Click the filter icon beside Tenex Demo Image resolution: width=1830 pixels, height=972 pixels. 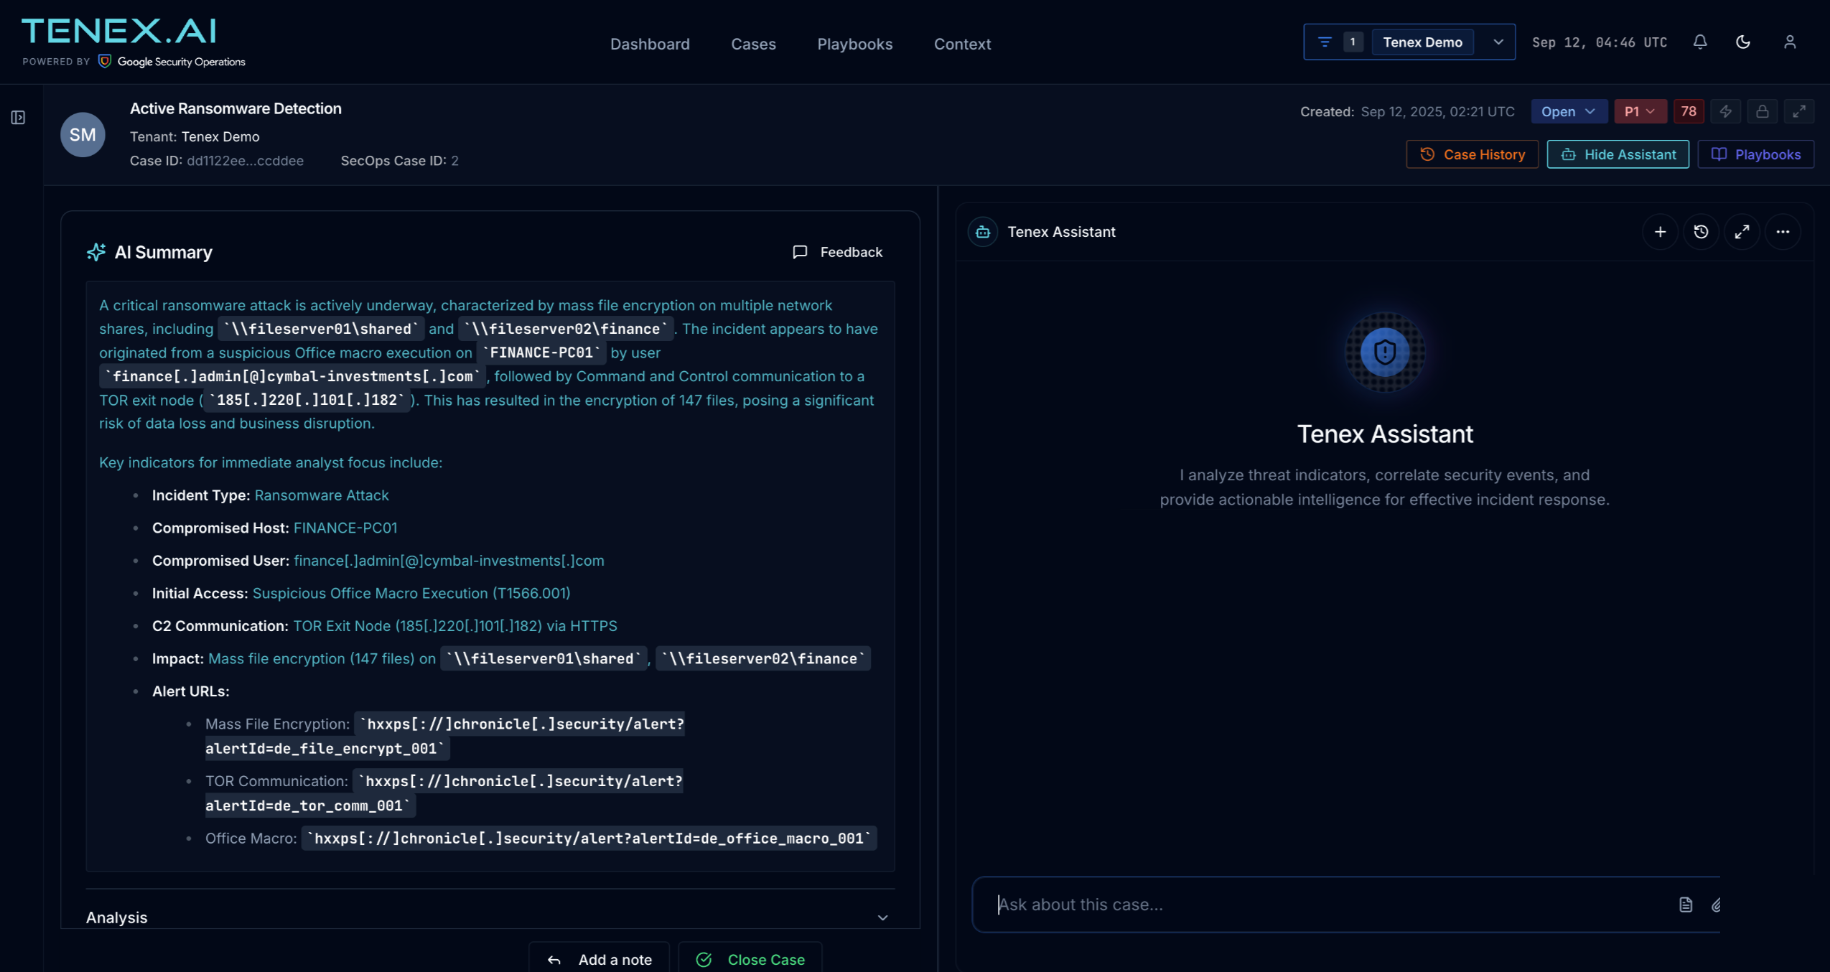[1325, 42]
